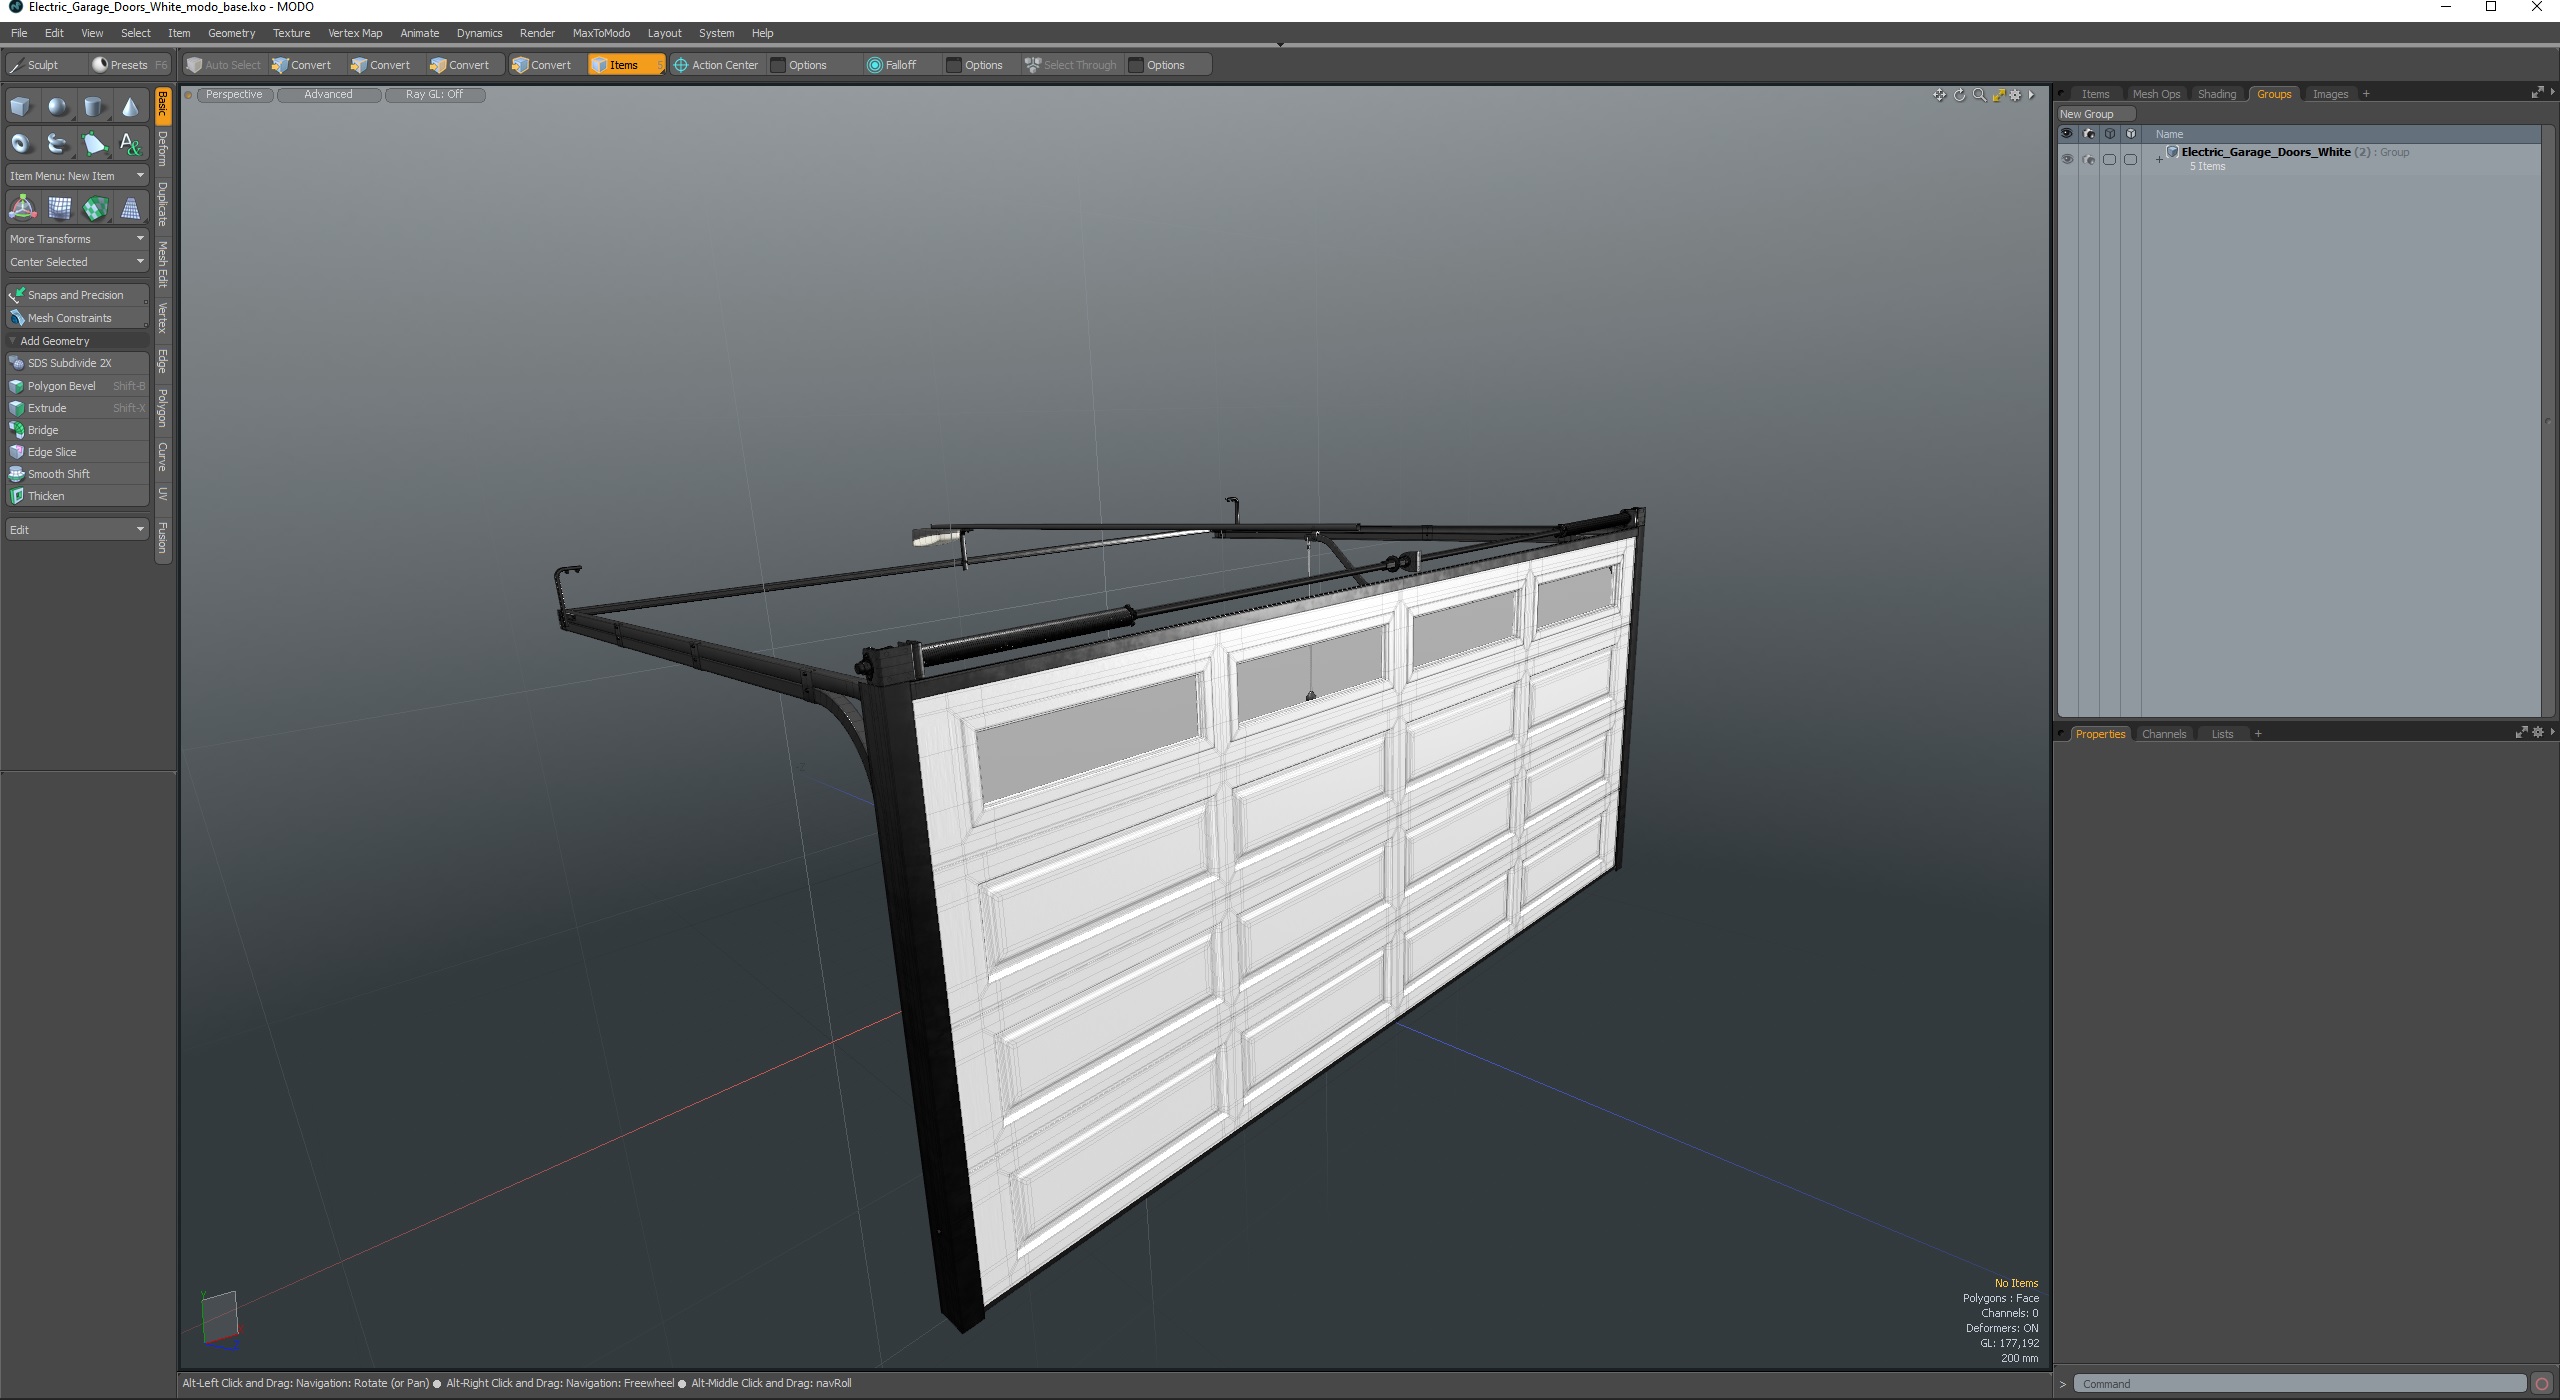The height and width of the screenshot is (1400, 2560).
Task: Open the Render menu
Action: click(x=537, y=33)
